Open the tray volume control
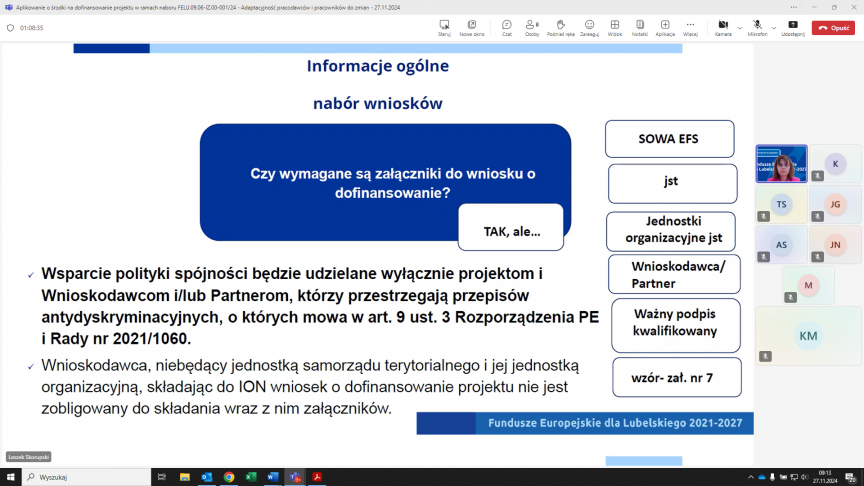 [x=804, y=477]
